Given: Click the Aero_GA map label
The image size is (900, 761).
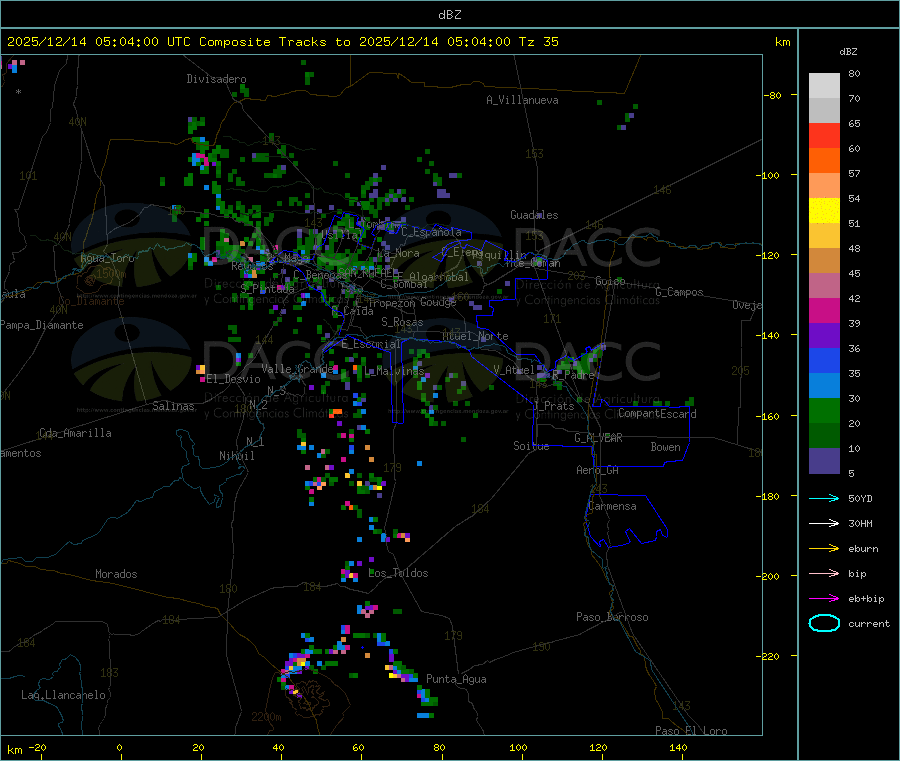Looking at the screenshot, I should click(x=598, y=470).
